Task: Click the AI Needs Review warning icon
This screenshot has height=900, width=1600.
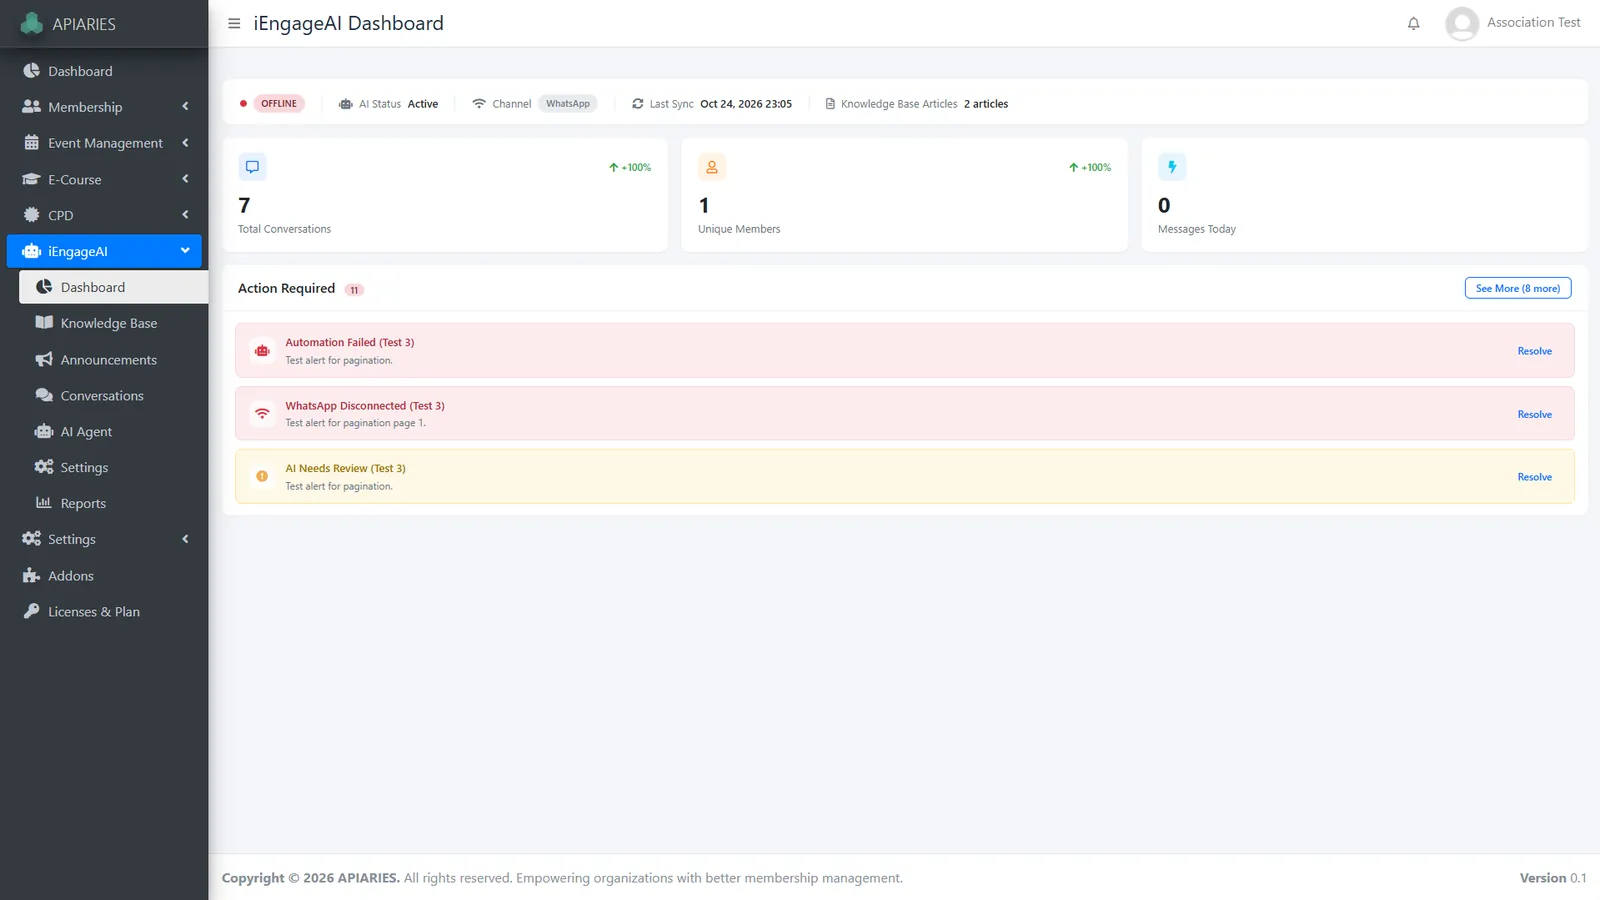Action: (x=262, y=477)
